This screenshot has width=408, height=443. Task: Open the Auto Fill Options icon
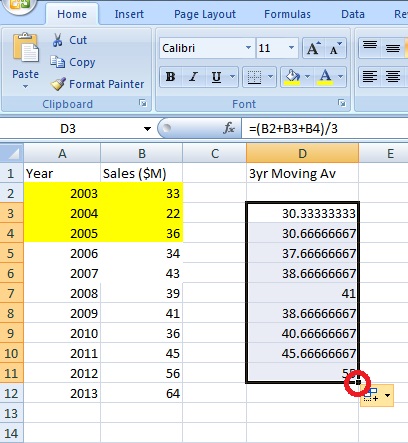(x=377, y=395)
